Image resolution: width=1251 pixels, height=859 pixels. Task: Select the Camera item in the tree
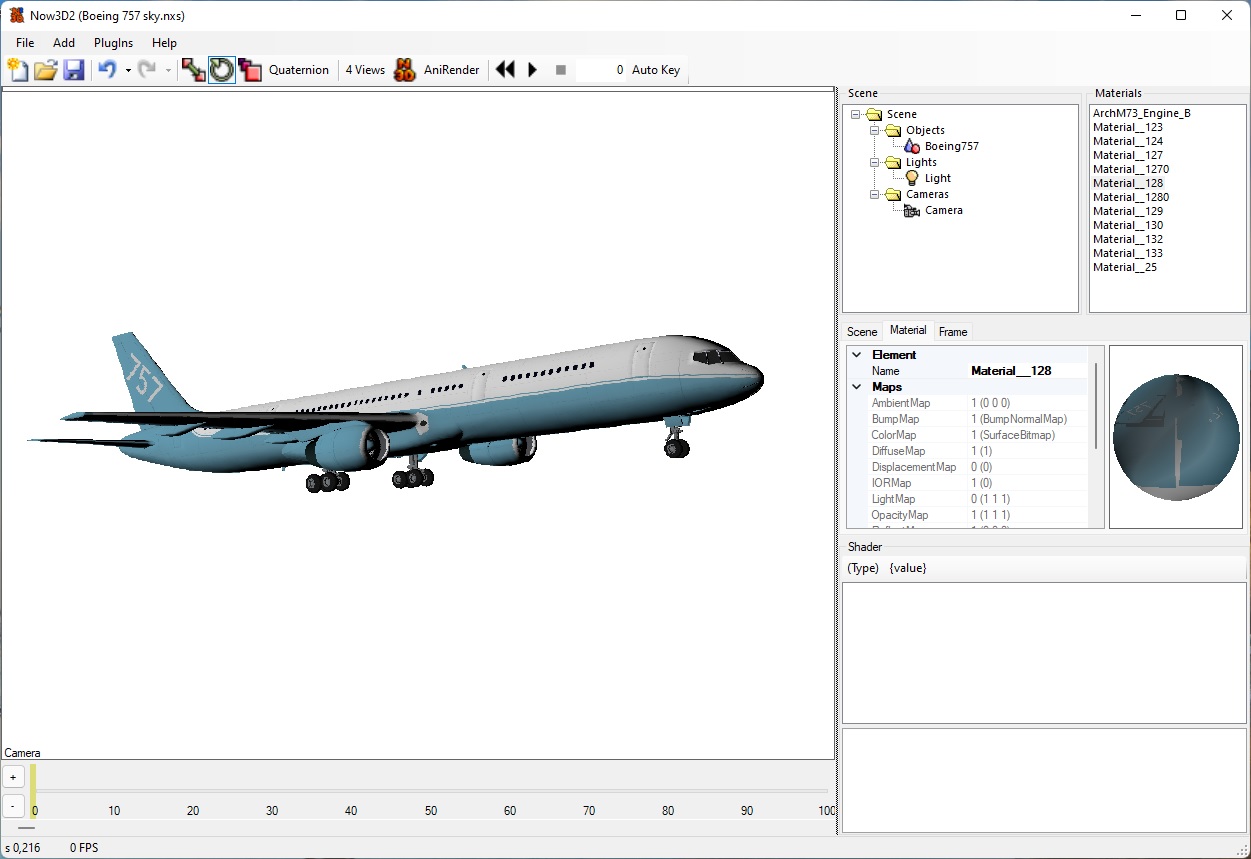tap(944, 210)
